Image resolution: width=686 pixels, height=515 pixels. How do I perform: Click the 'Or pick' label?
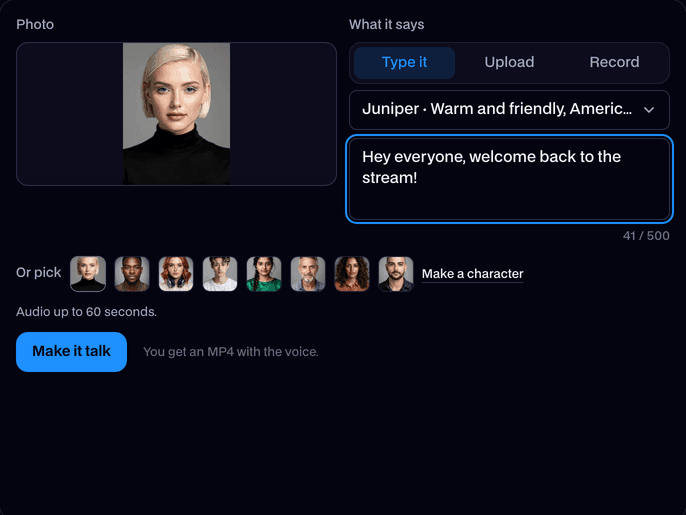[x=38, y=273]
